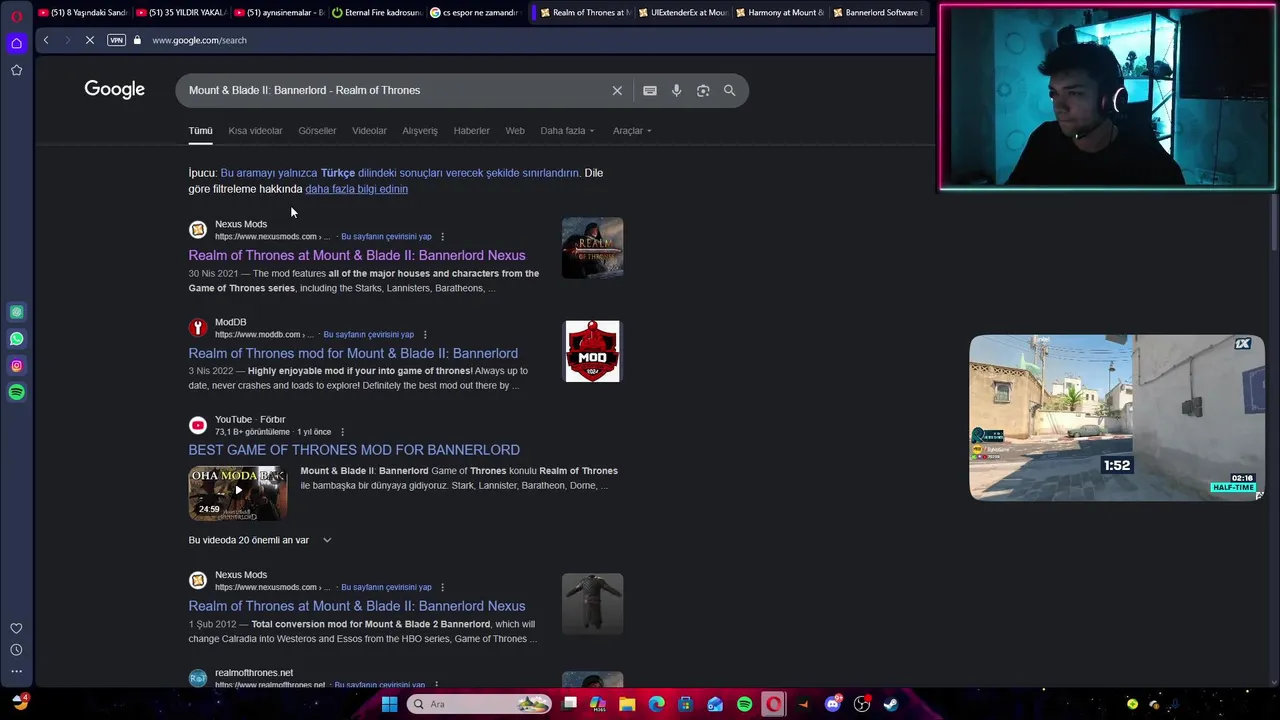Switch to 'cs espor ne zamandır' tab
Screen dimensions: 1280x720
474,13
